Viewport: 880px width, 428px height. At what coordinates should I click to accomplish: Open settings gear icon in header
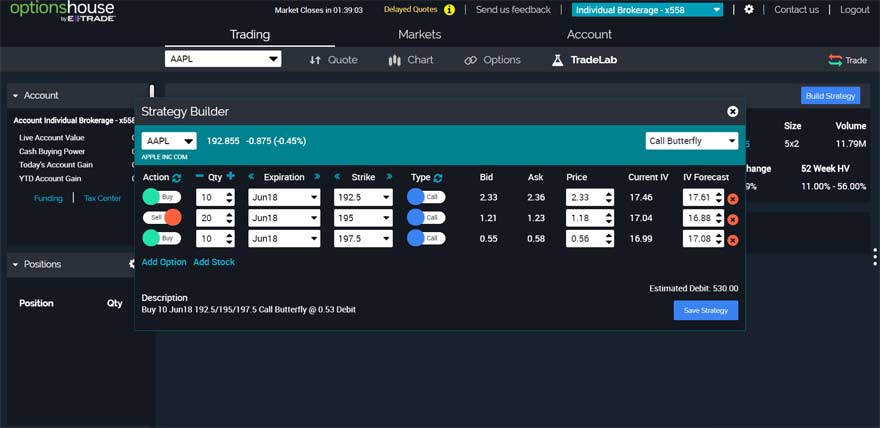click(749, 10)
